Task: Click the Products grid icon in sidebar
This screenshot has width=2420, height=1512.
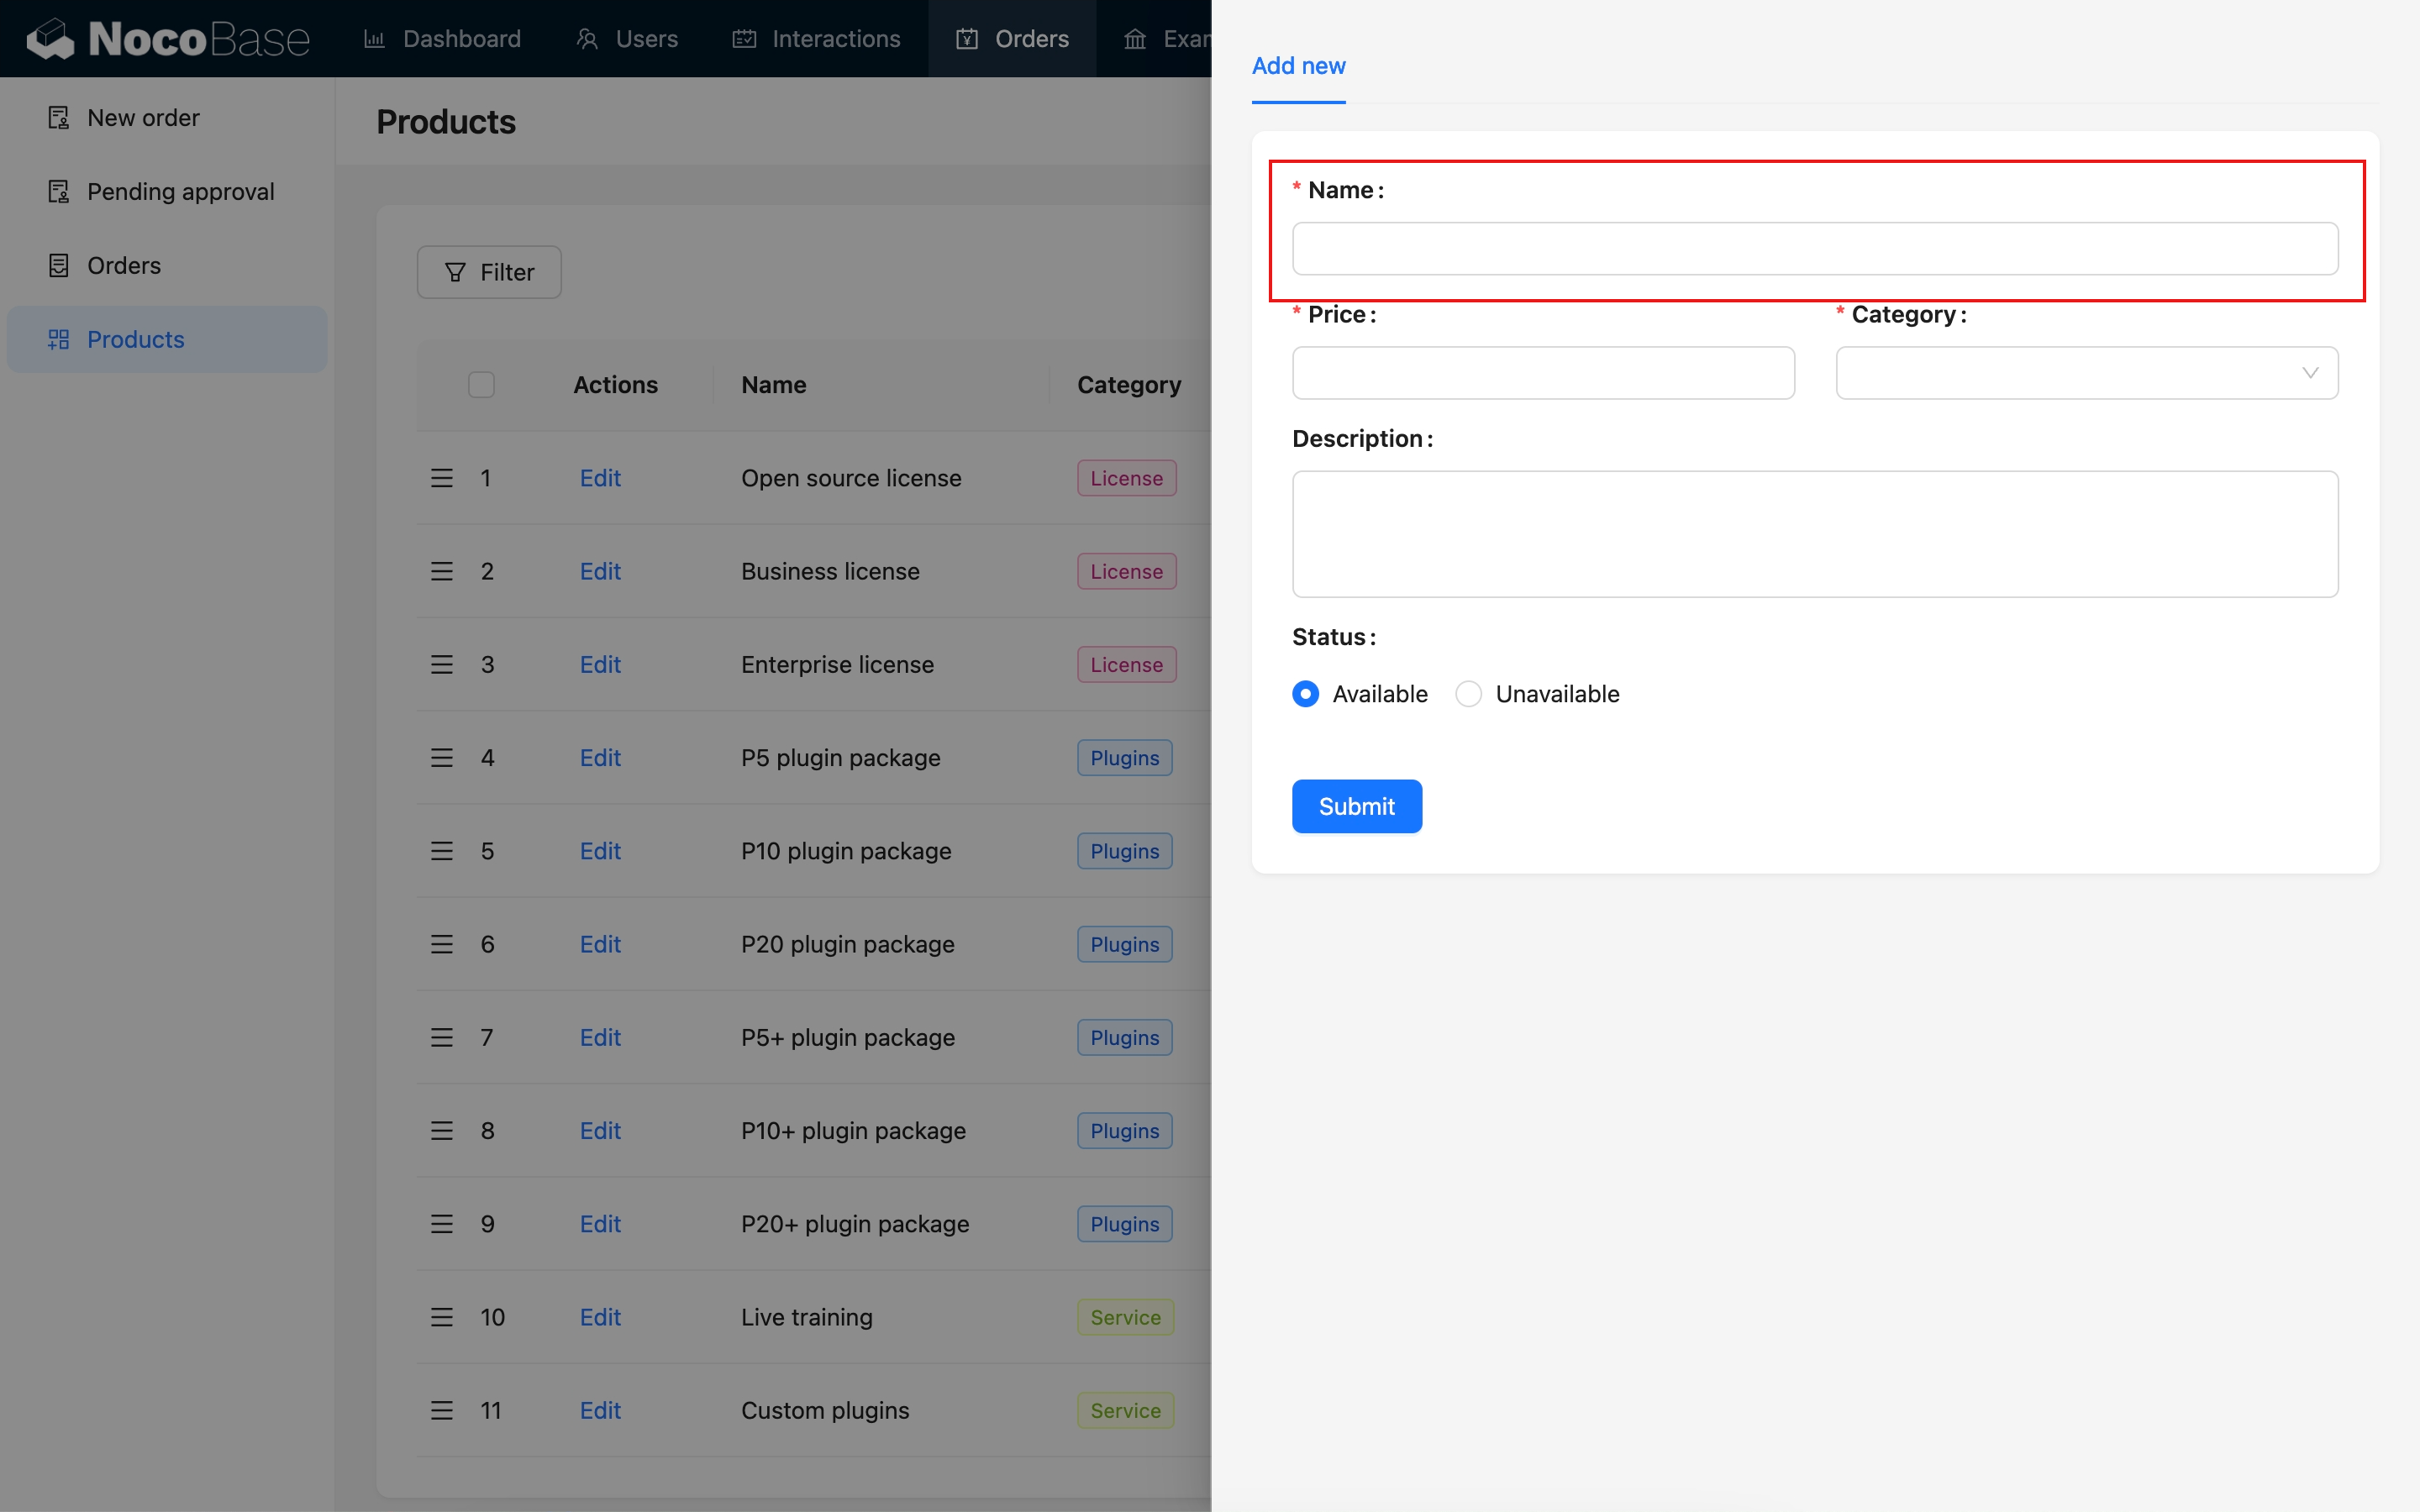Action: point(59,339)
